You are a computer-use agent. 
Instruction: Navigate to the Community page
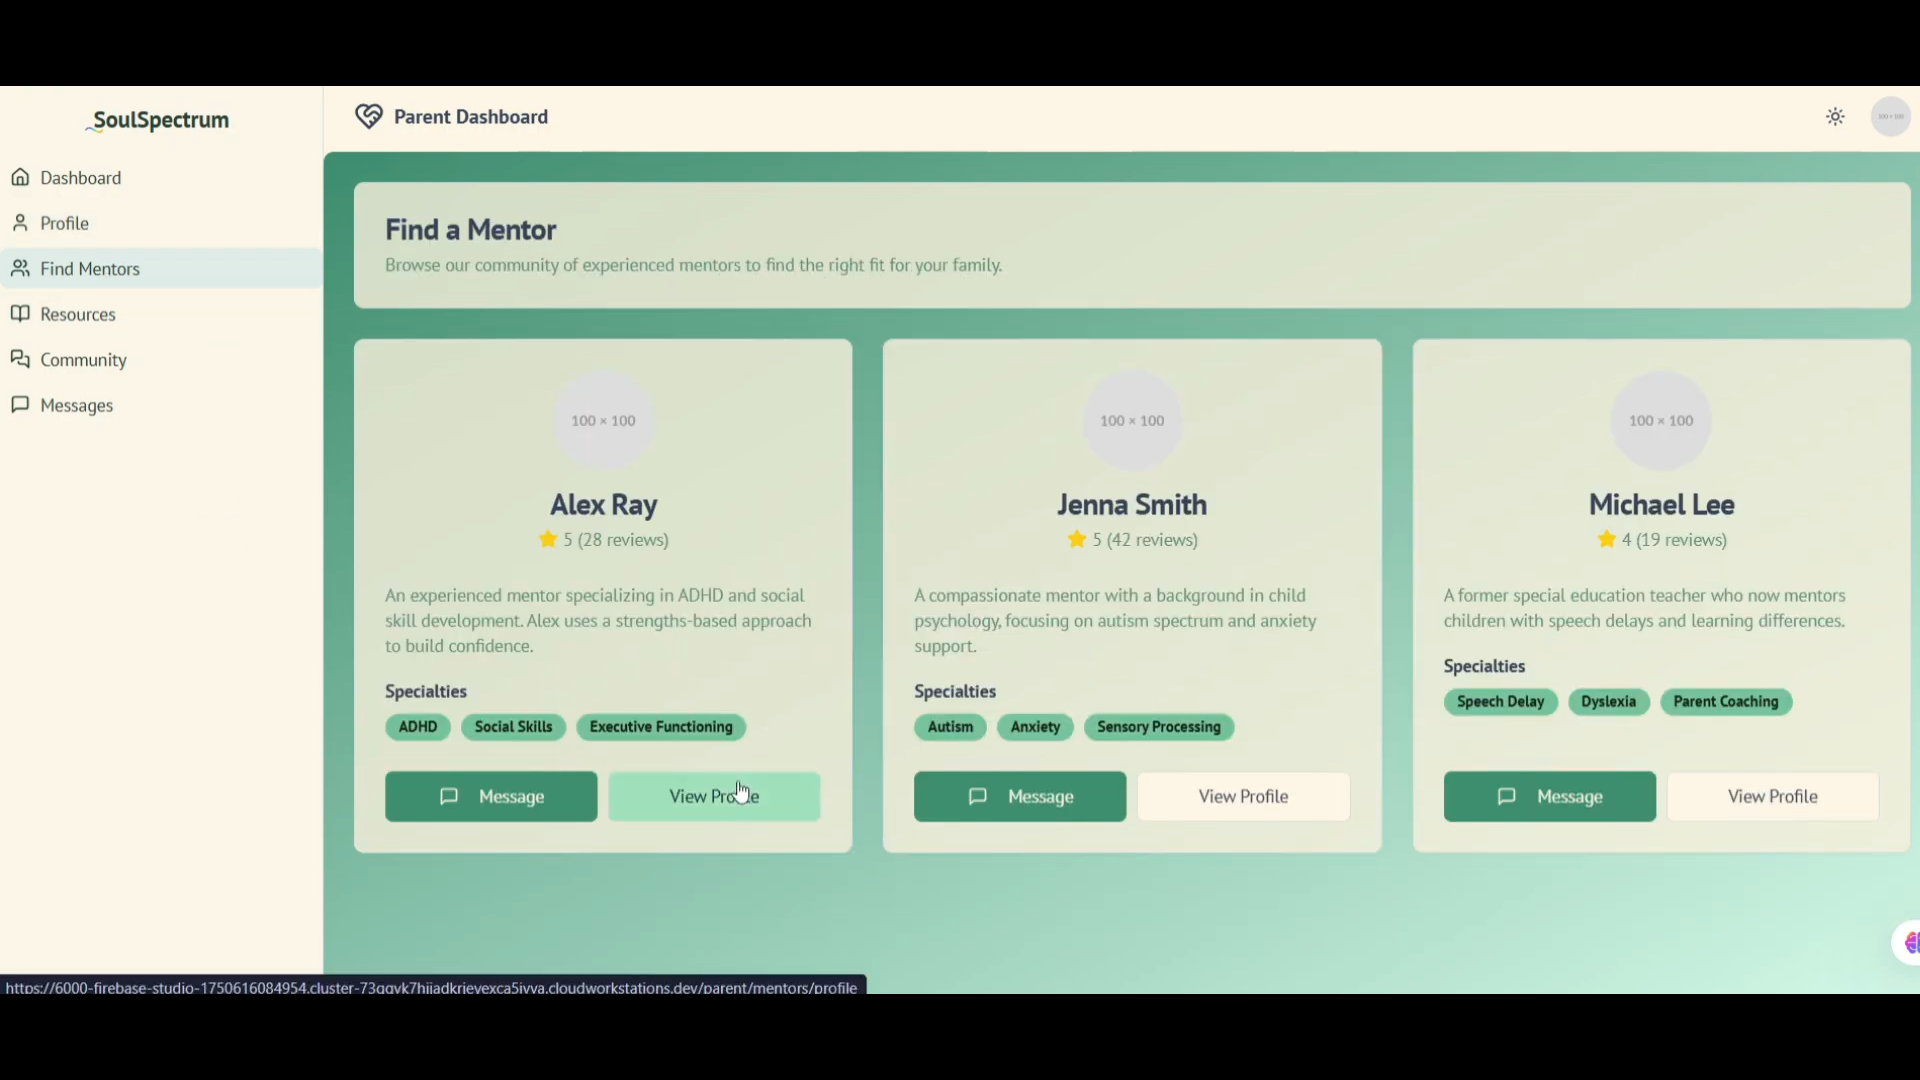click(83, 360)
